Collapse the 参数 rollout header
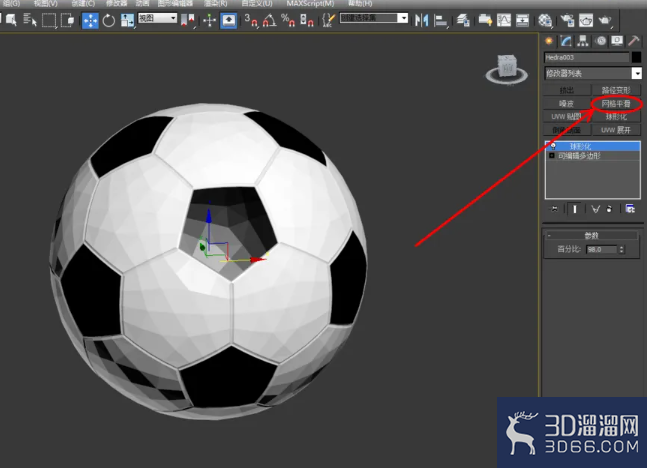This screenshot has height=468, width=647. (x=592, y=235)
